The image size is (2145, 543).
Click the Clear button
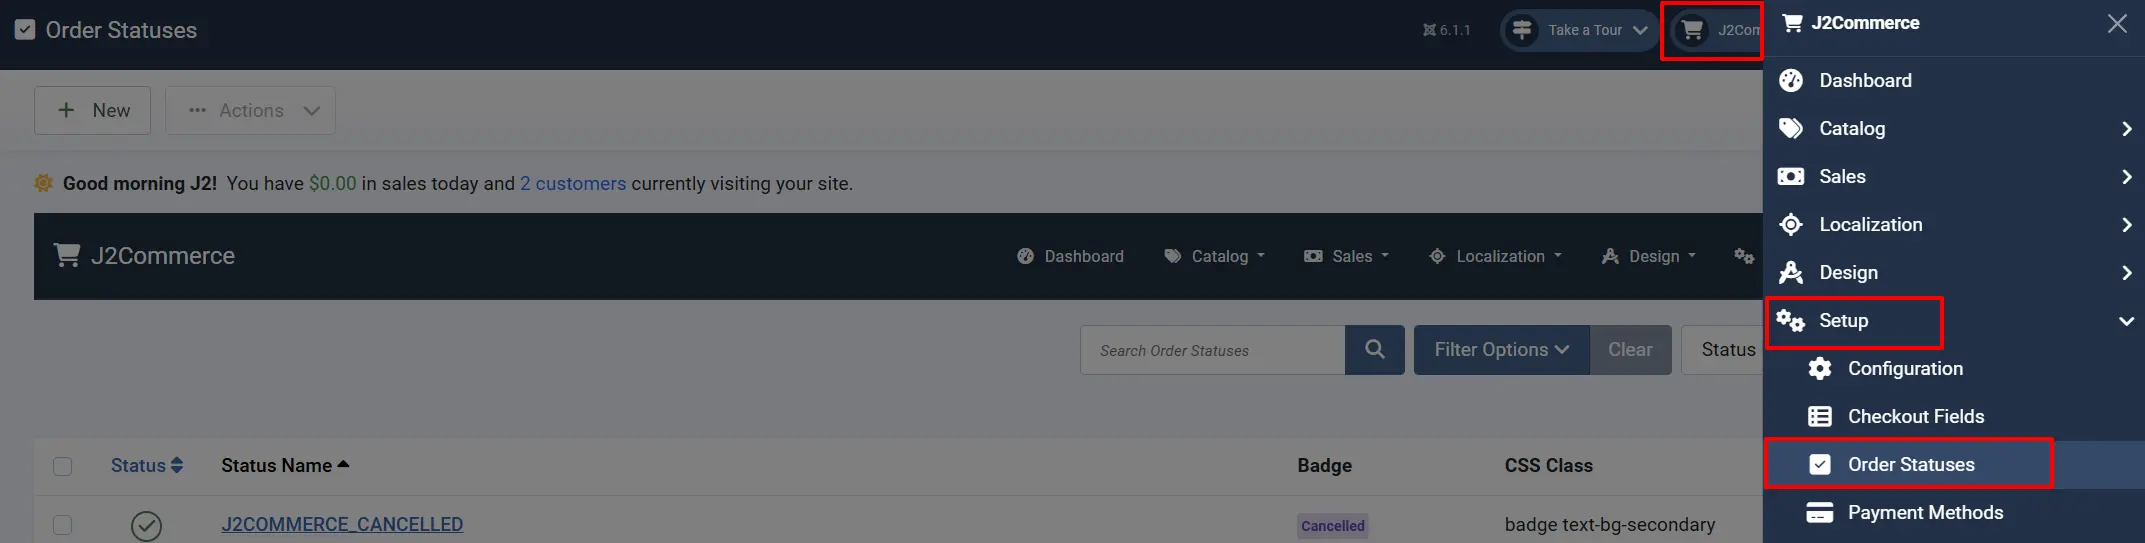tap(1630, 350)
